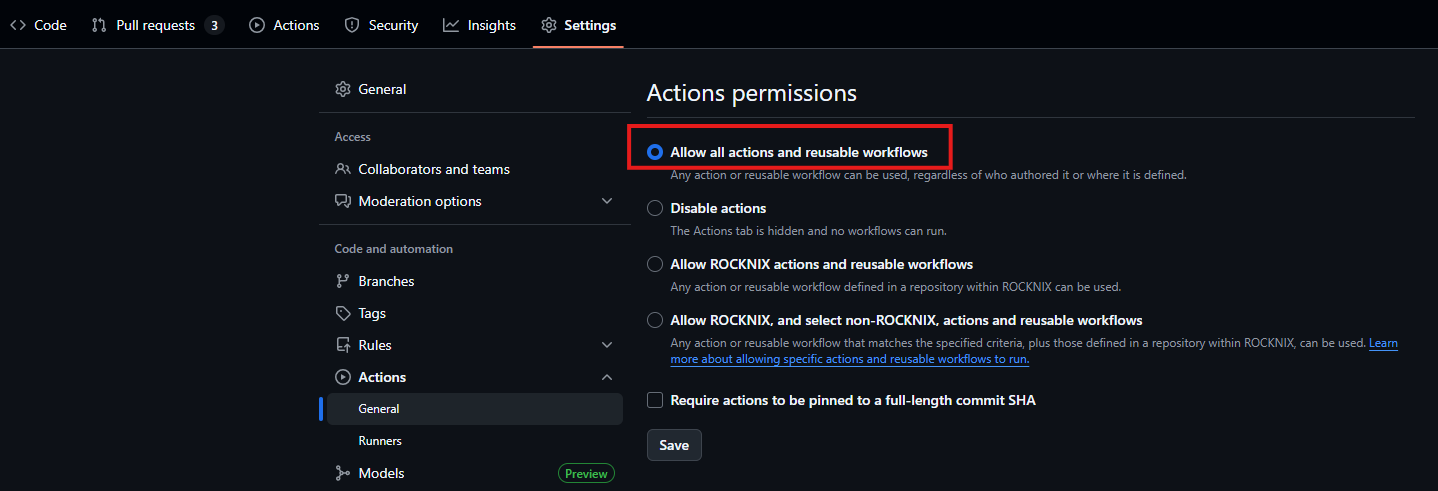Select Disable actions radio button
This screenshot has height=491, width=1438.
tap(655, 208)
